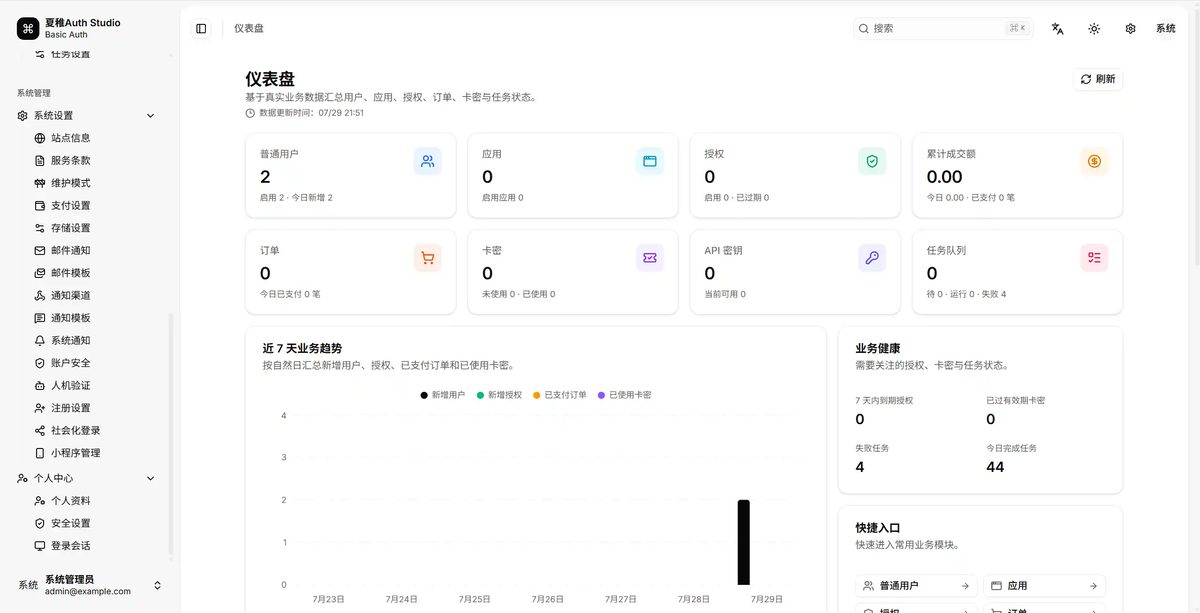
Task: Click the share icon beside 社会化登录
Action: tap(40, 430)
